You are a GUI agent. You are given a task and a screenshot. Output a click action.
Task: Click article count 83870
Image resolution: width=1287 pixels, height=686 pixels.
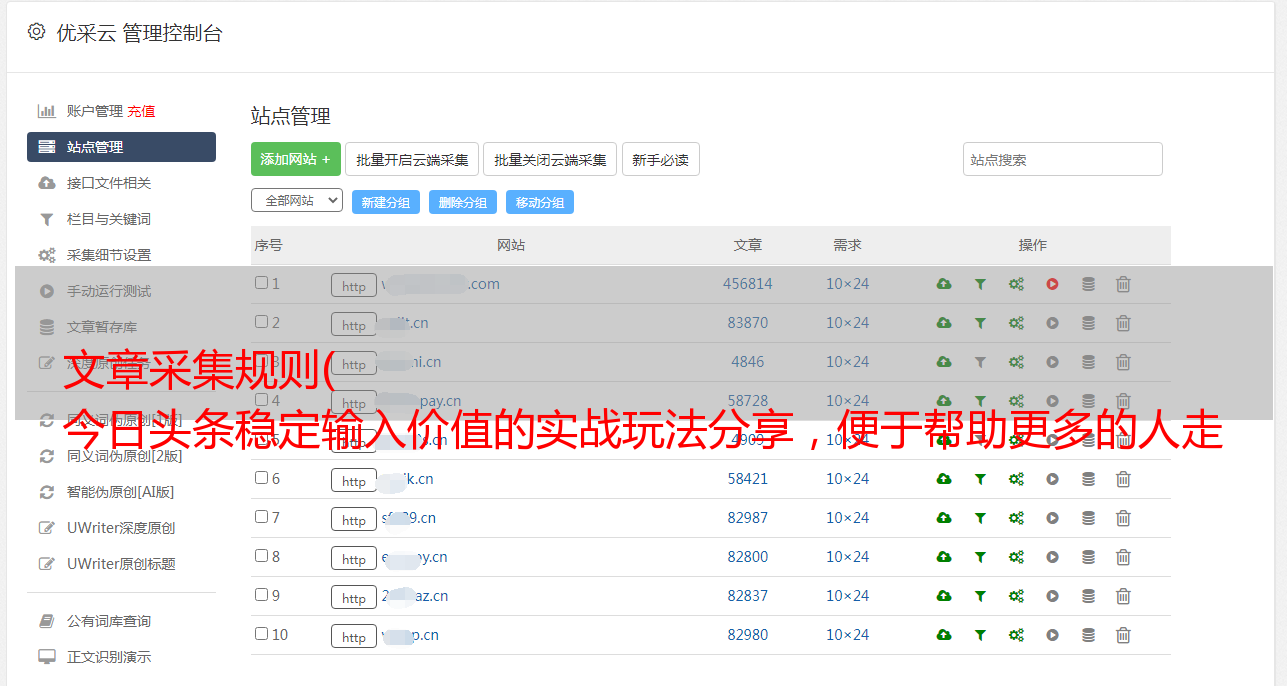[x=748, y=323]
